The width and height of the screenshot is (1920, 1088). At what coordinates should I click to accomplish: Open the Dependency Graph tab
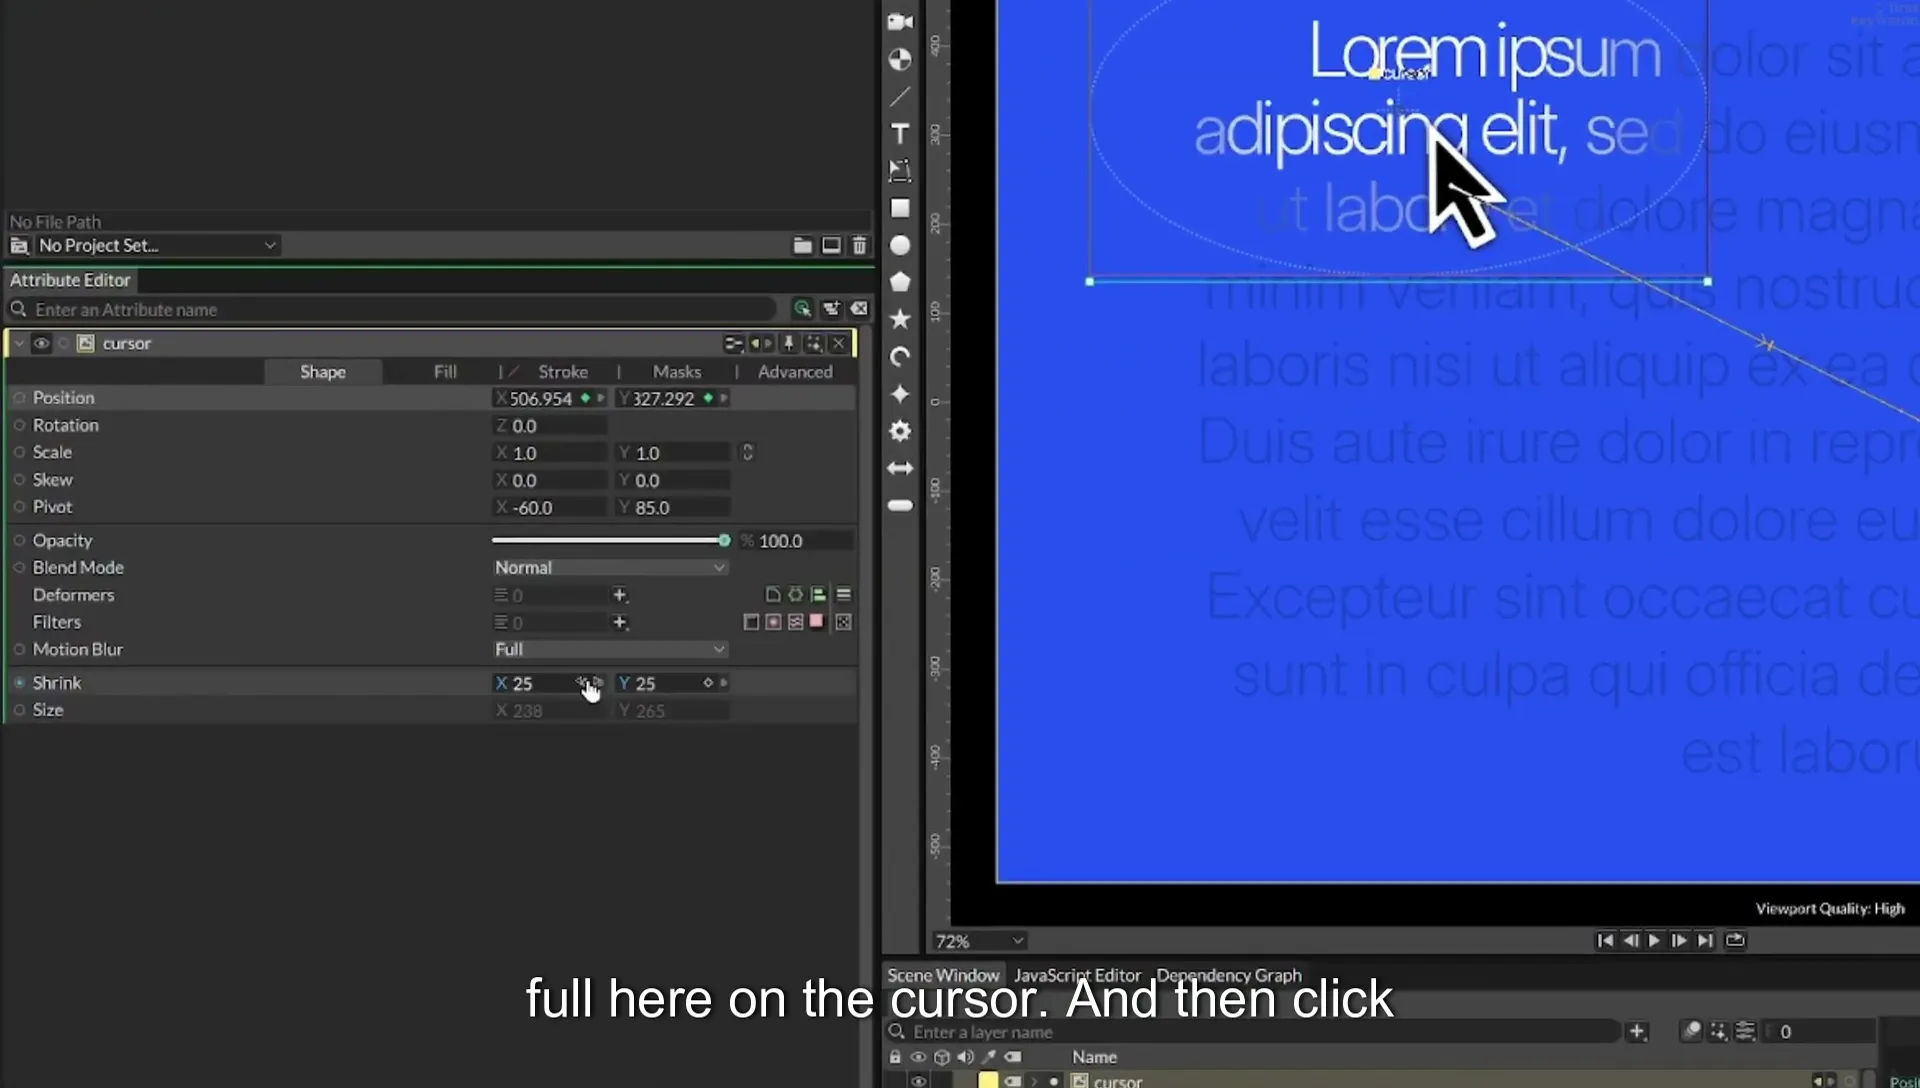1229,975
